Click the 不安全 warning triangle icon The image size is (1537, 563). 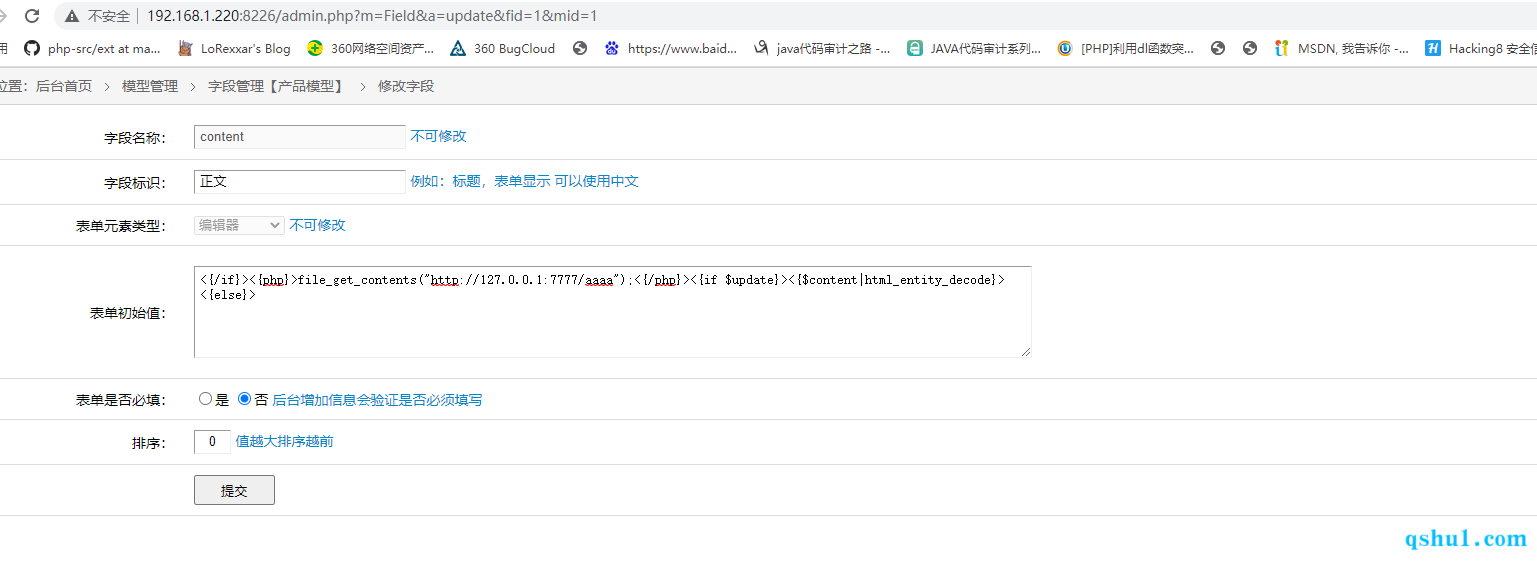point(72,16)
